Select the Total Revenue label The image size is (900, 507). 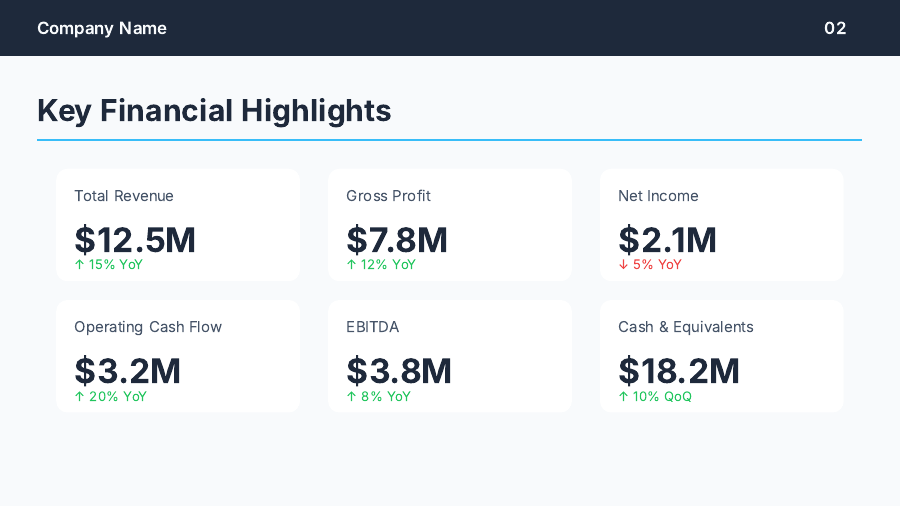click(124, 196)
